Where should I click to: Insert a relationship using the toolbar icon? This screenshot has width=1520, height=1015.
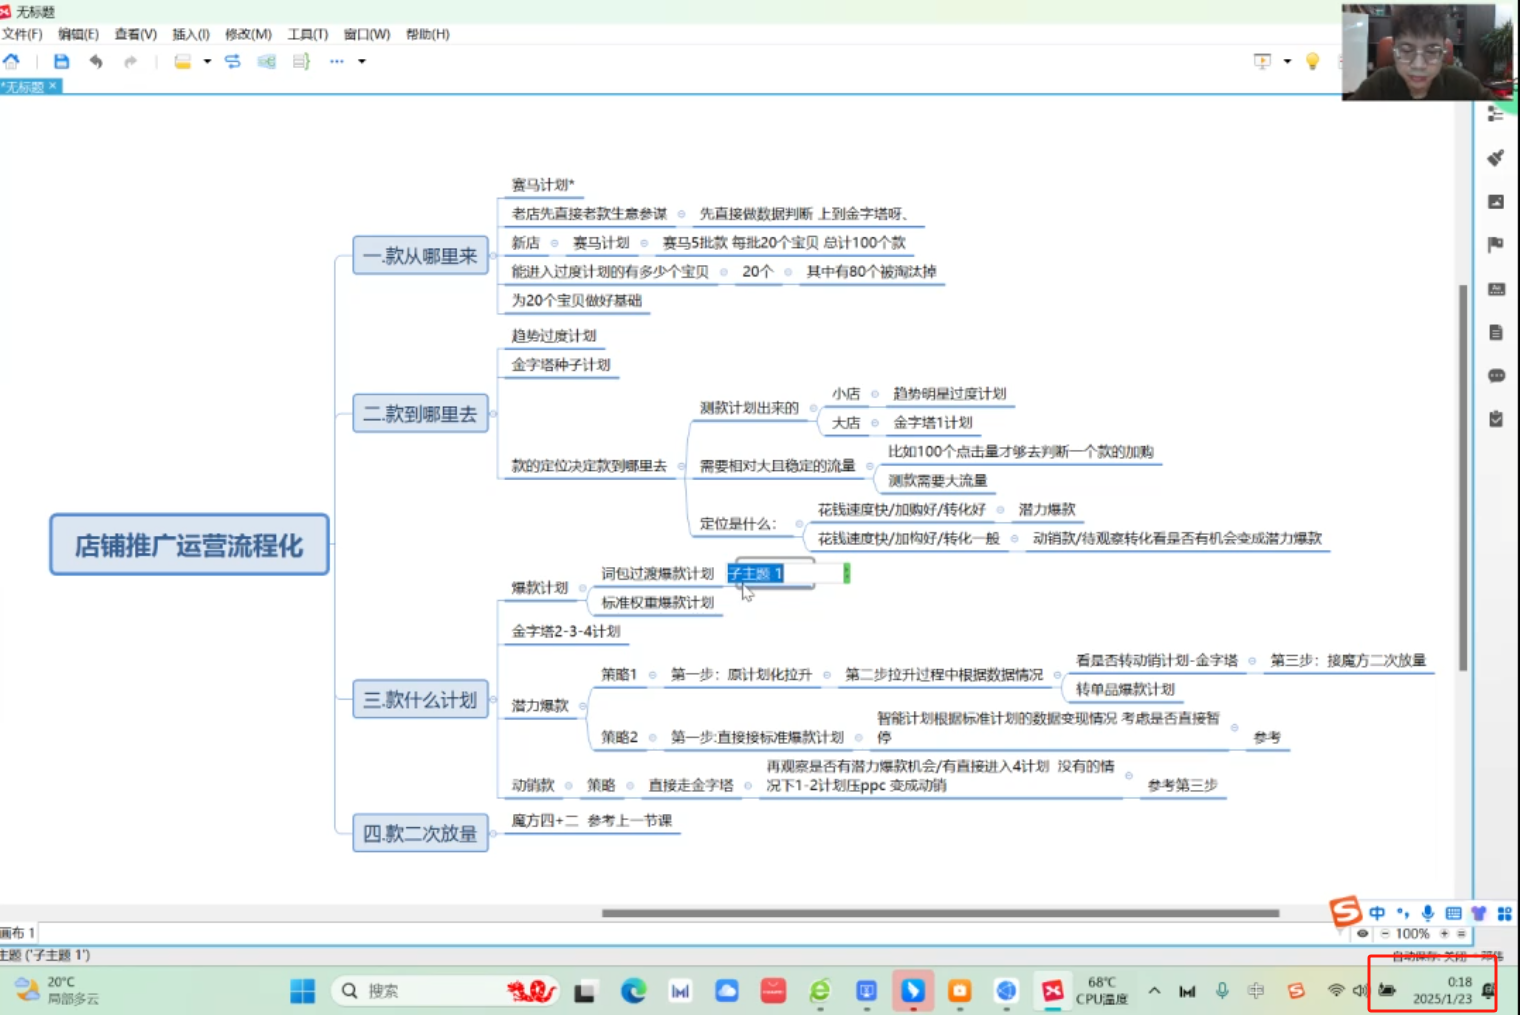coord(233,61)
